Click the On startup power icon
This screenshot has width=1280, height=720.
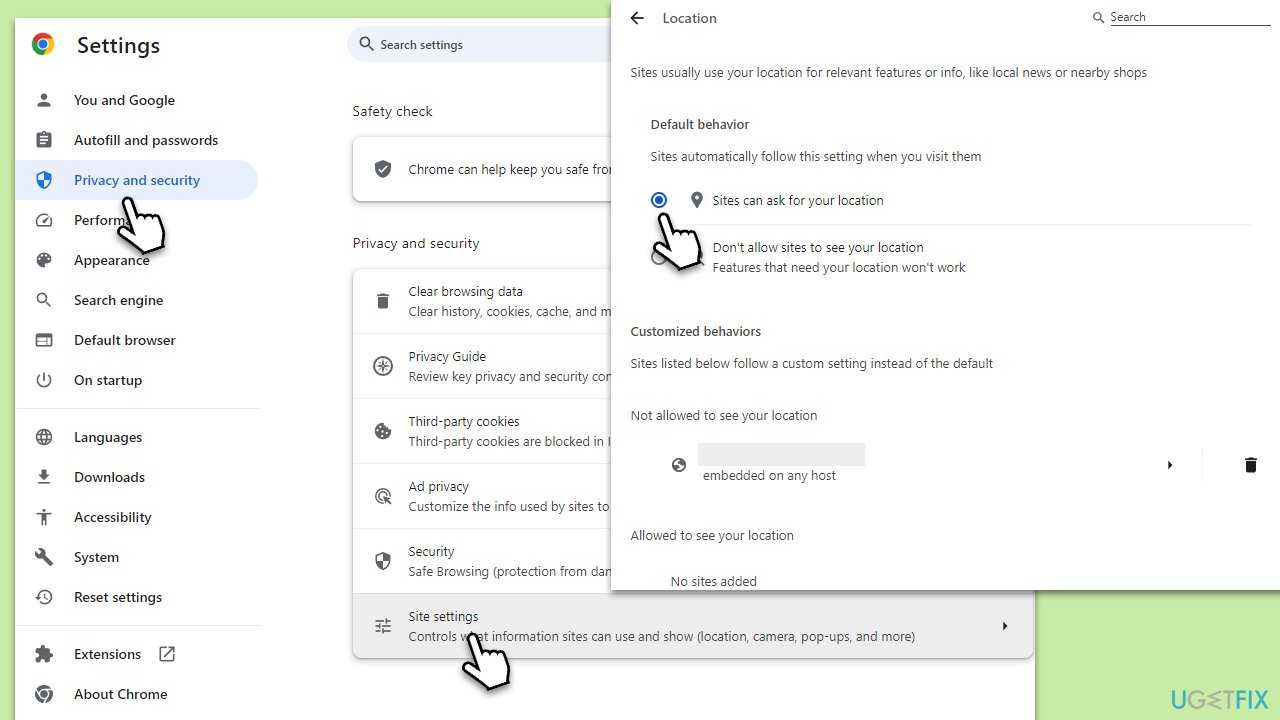43,380
